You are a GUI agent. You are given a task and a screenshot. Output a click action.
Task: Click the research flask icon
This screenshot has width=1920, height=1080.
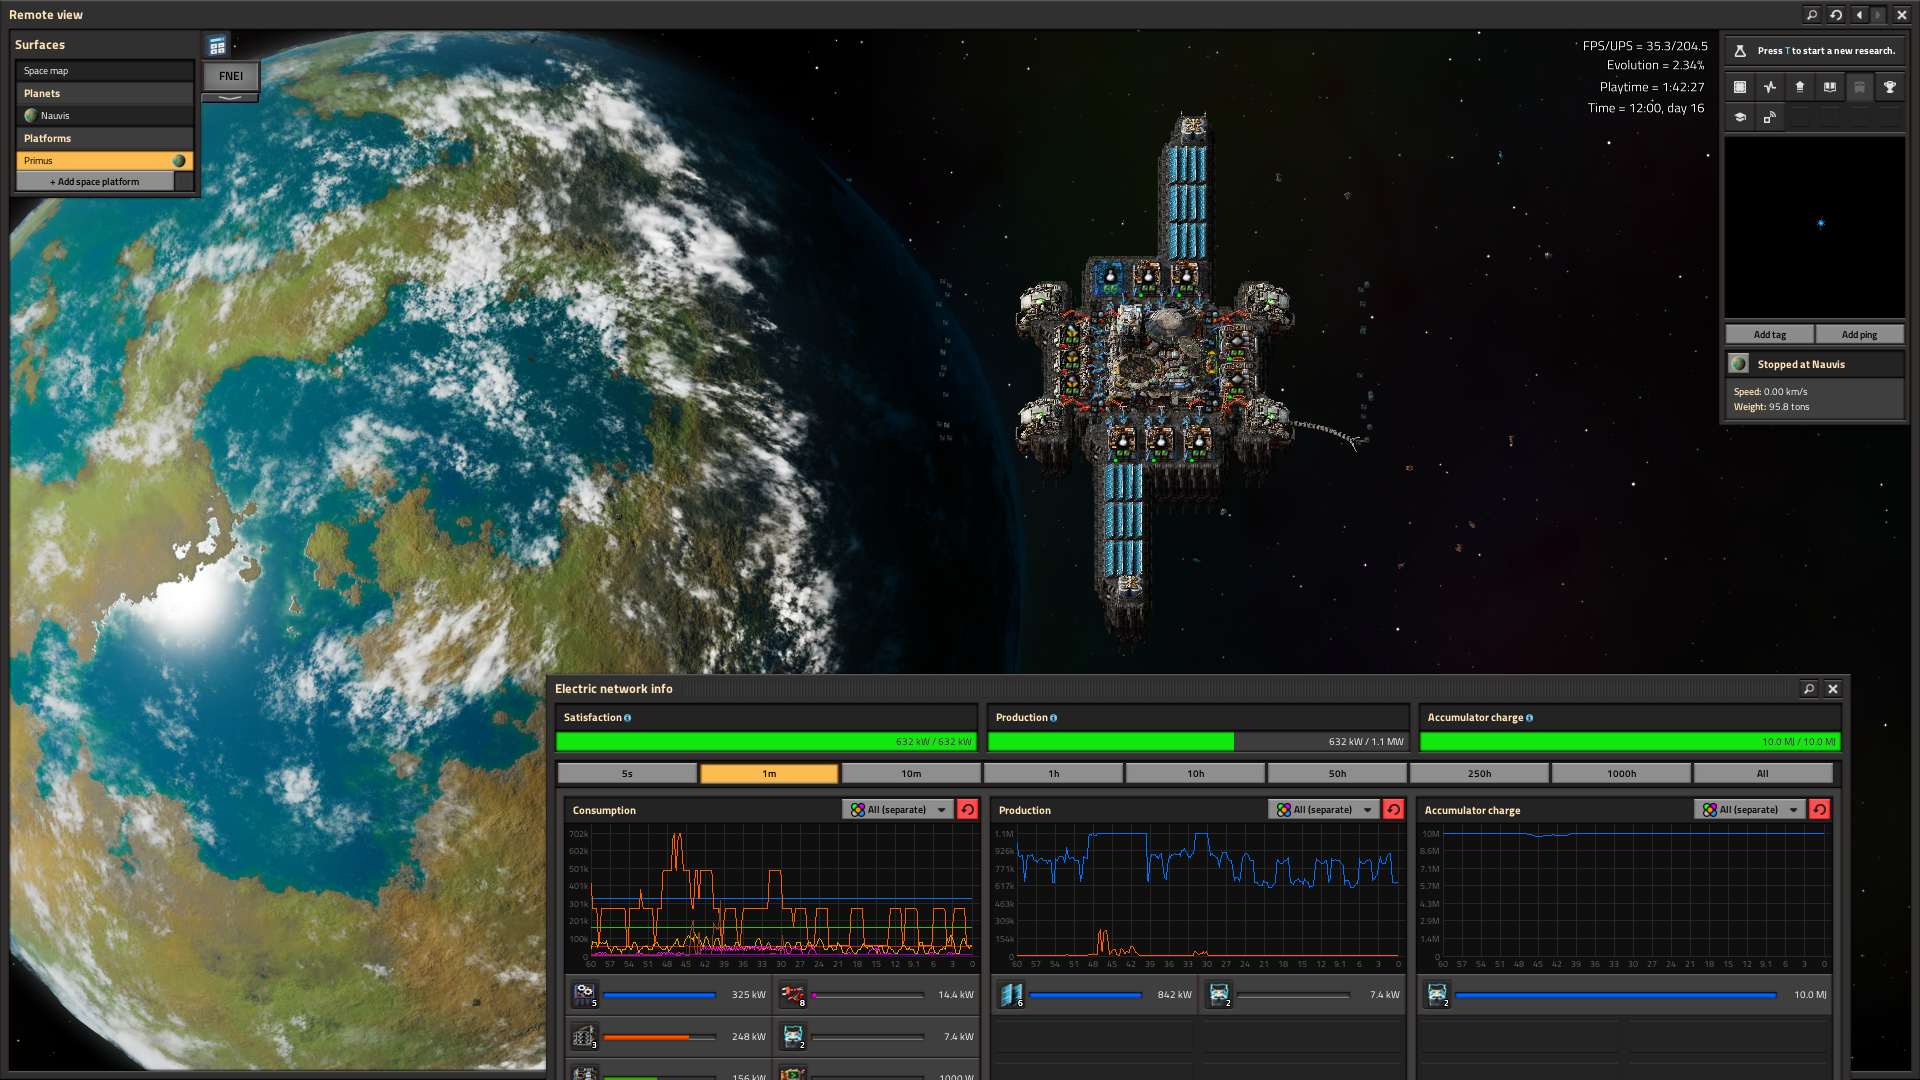[1740, 51]
